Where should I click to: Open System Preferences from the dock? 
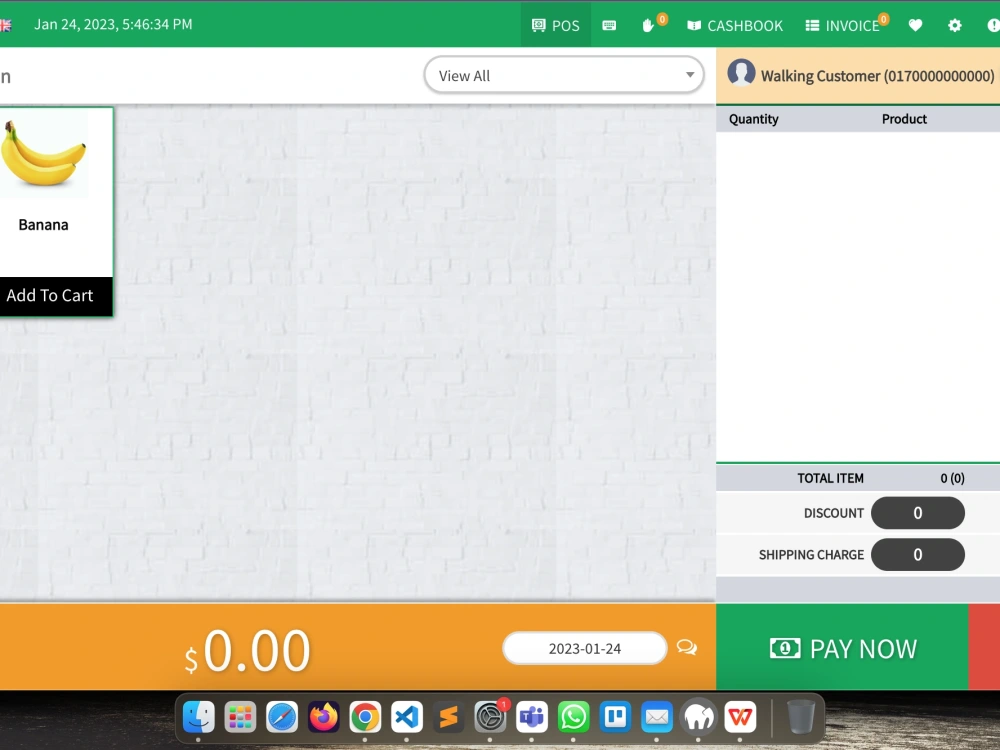[490, 717]
